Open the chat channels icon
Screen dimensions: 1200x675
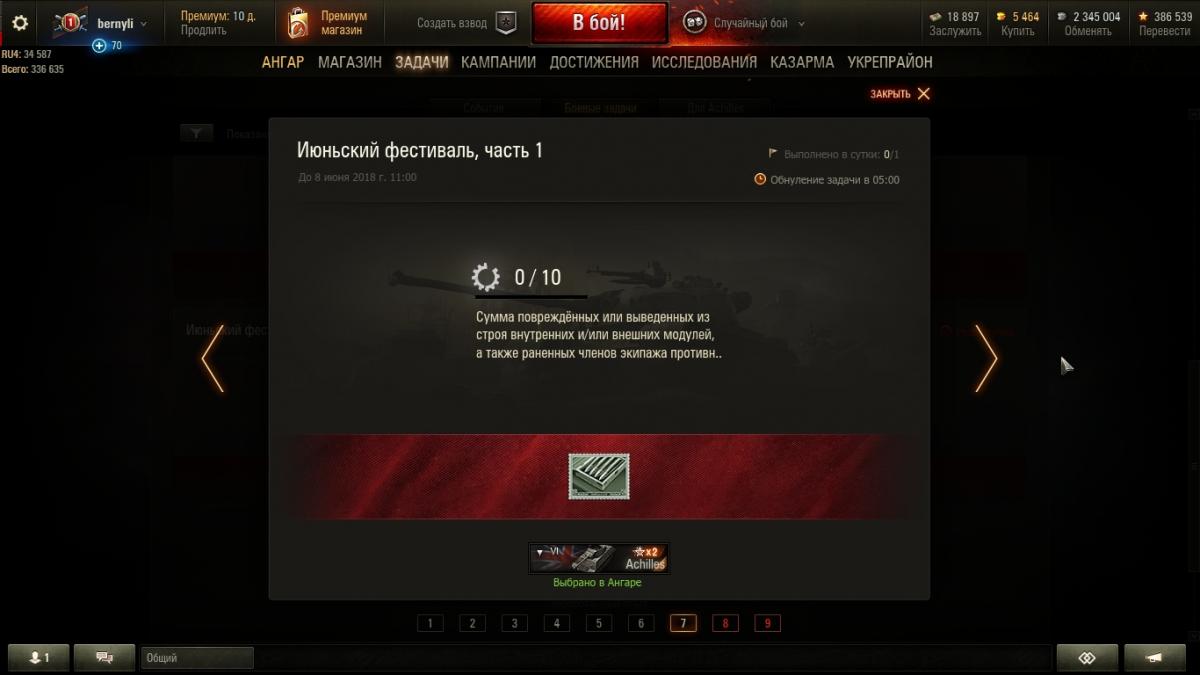(104, 657)
